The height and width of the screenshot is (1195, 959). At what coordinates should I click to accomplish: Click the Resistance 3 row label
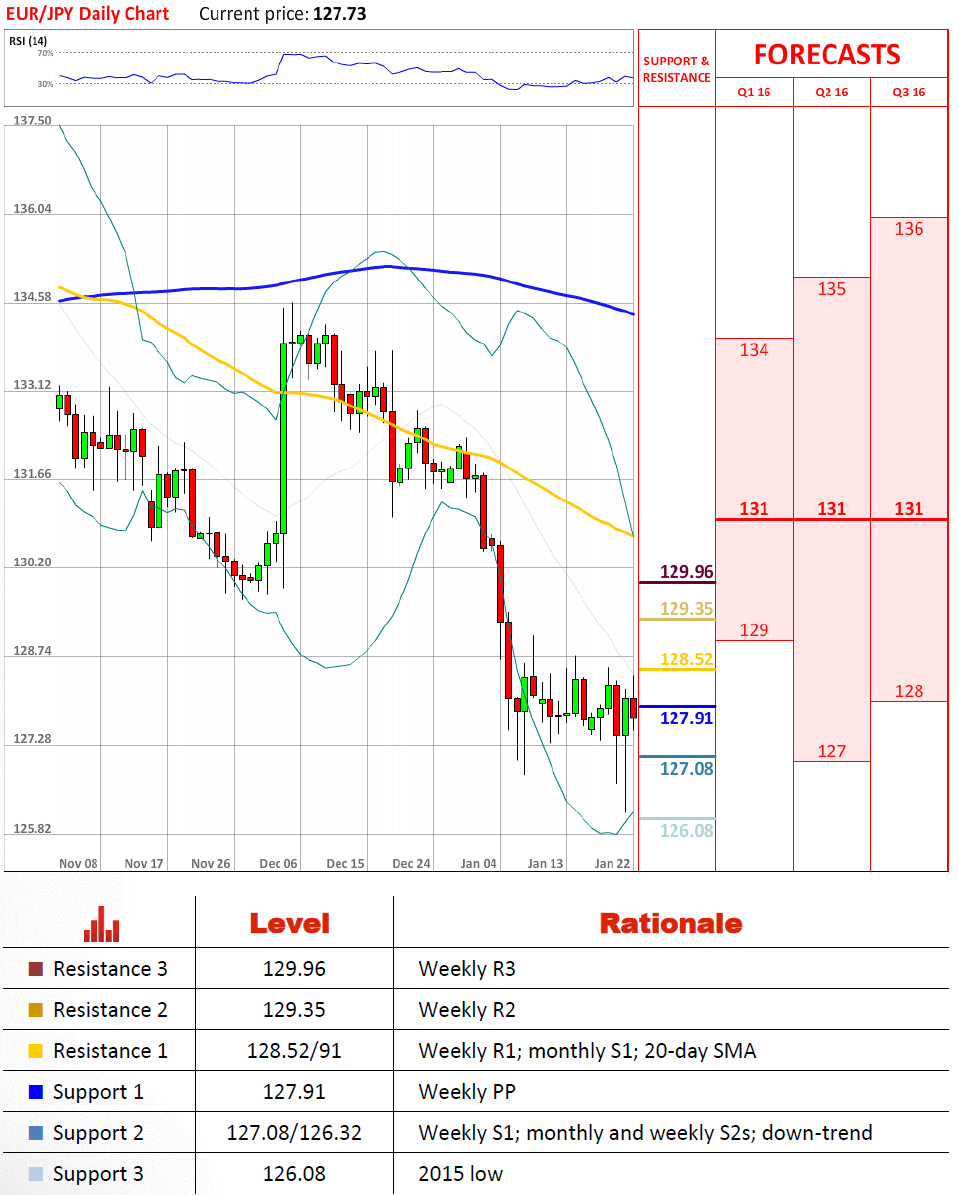pos(110,969)
